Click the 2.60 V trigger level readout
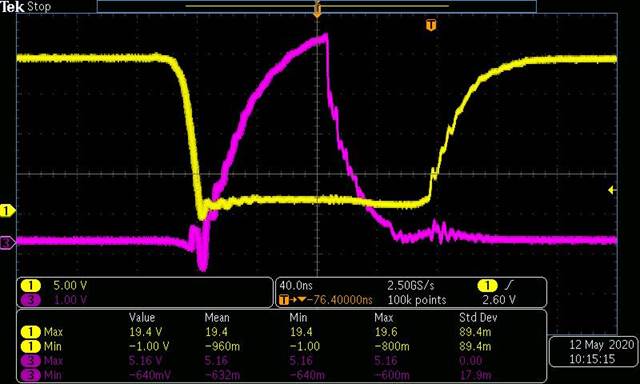This screenshot has height=384, width=640. (499, 300)
